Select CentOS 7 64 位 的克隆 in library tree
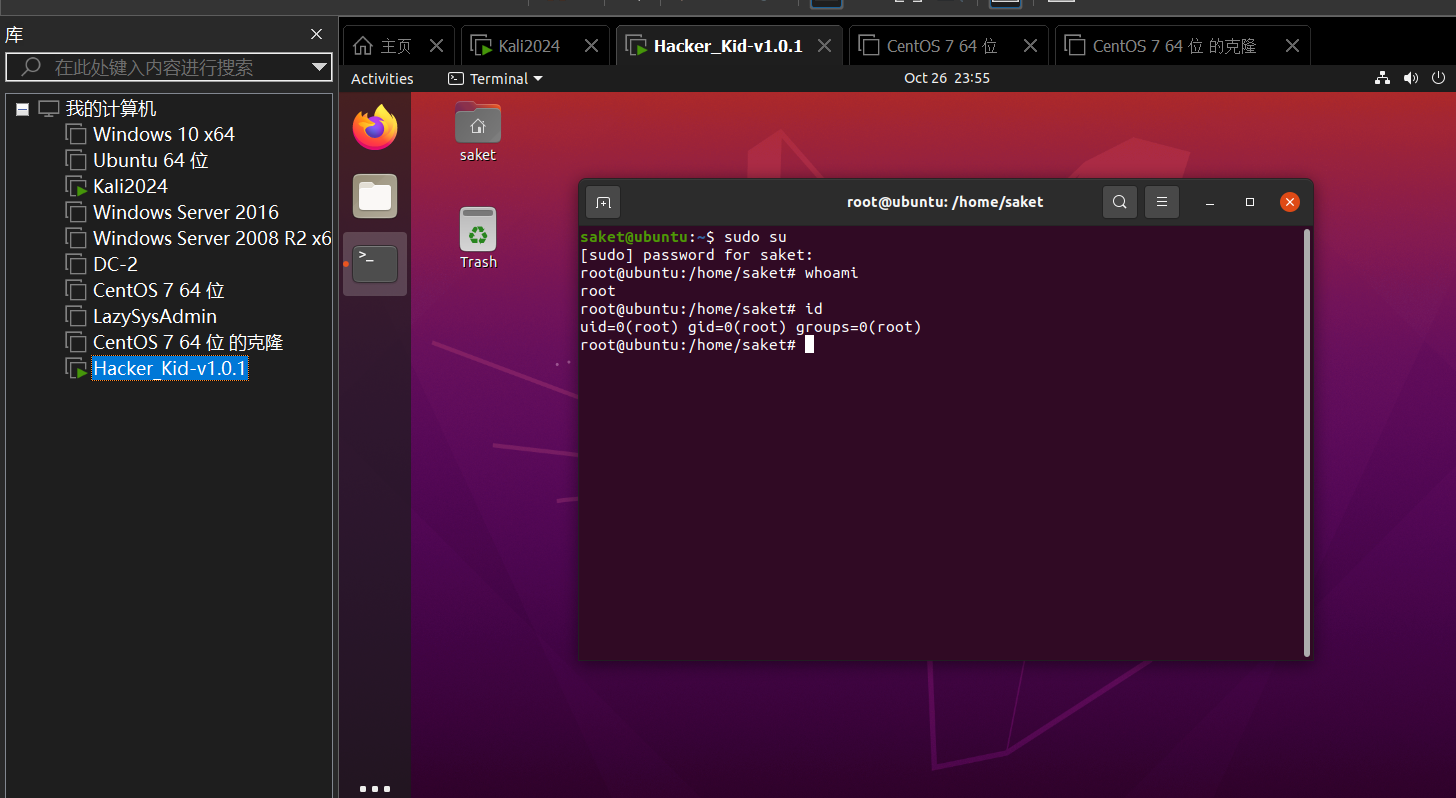The image size is (1456, 798). coord(188,342)
